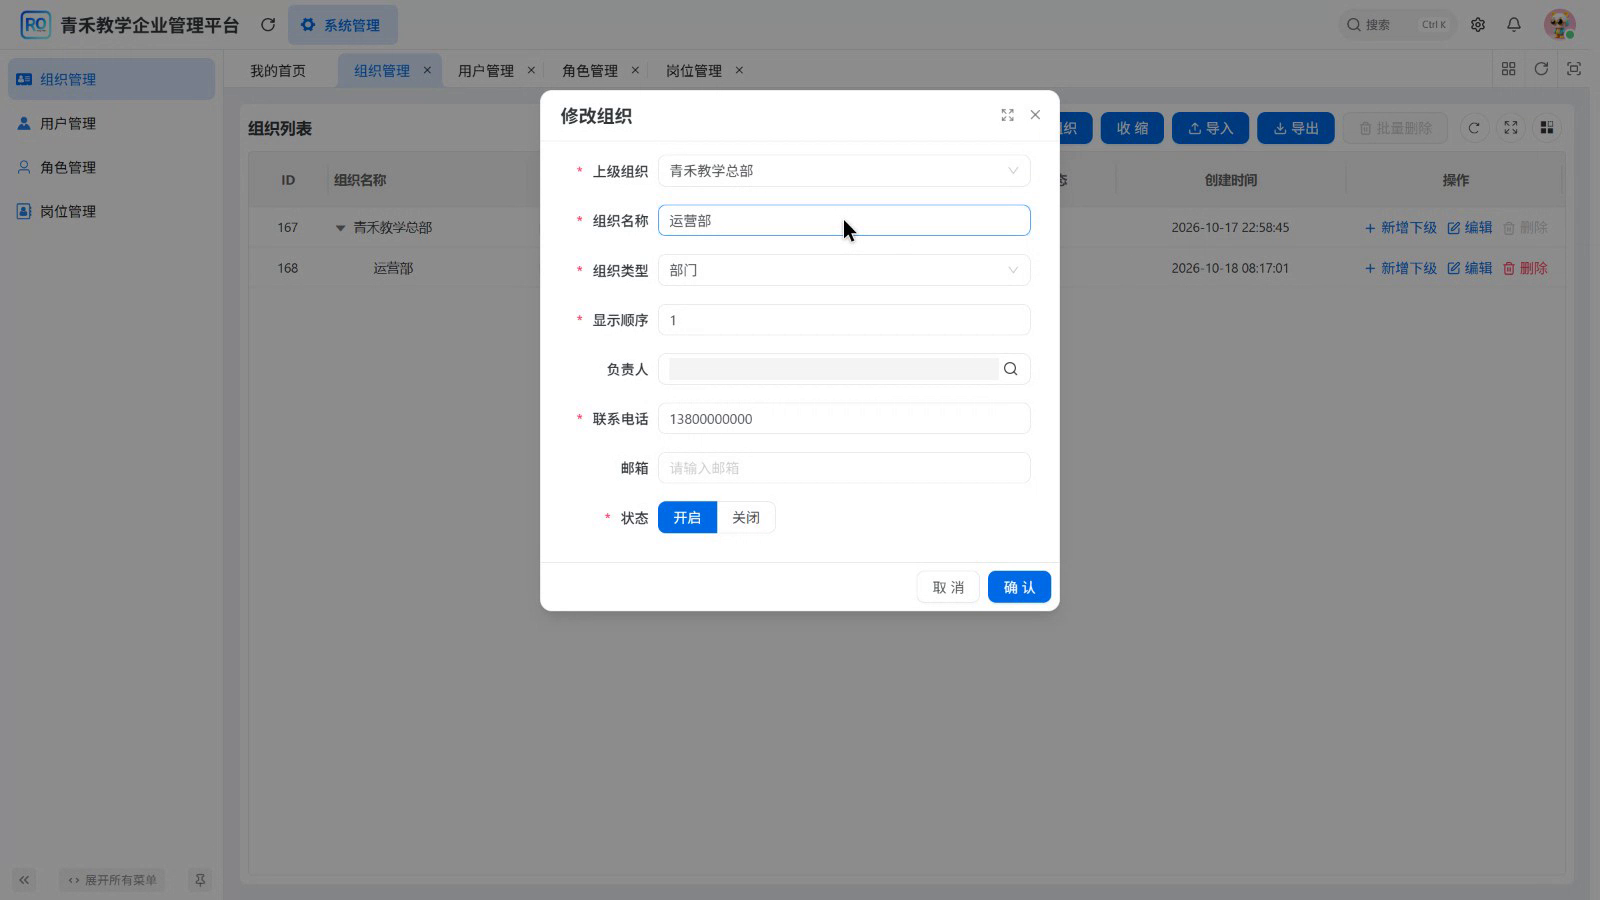The width and height of the screenshot is (1600, 900).
Task: Click 编辑 for 青禾教学总部
Action: 1469,228
